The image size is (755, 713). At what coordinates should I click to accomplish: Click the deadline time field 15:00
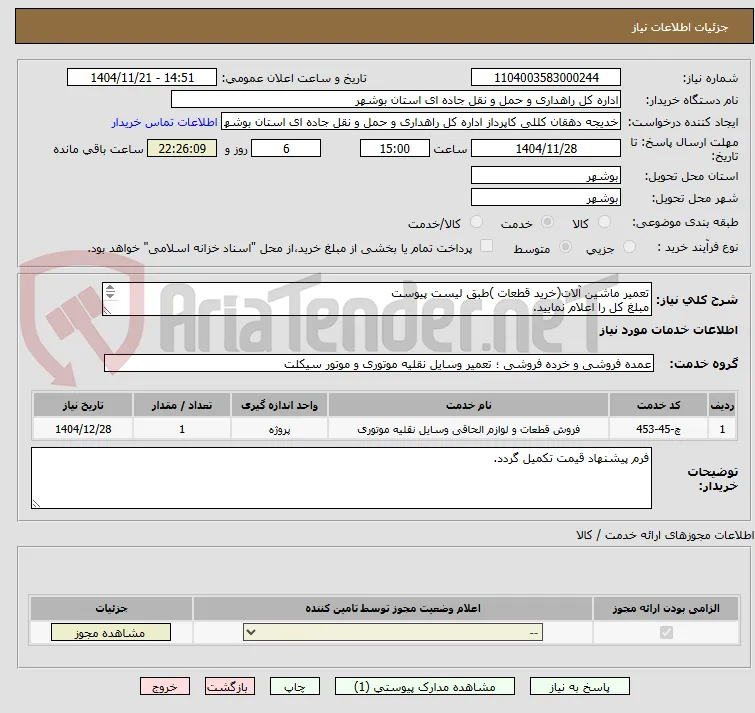tap(395, 148)
